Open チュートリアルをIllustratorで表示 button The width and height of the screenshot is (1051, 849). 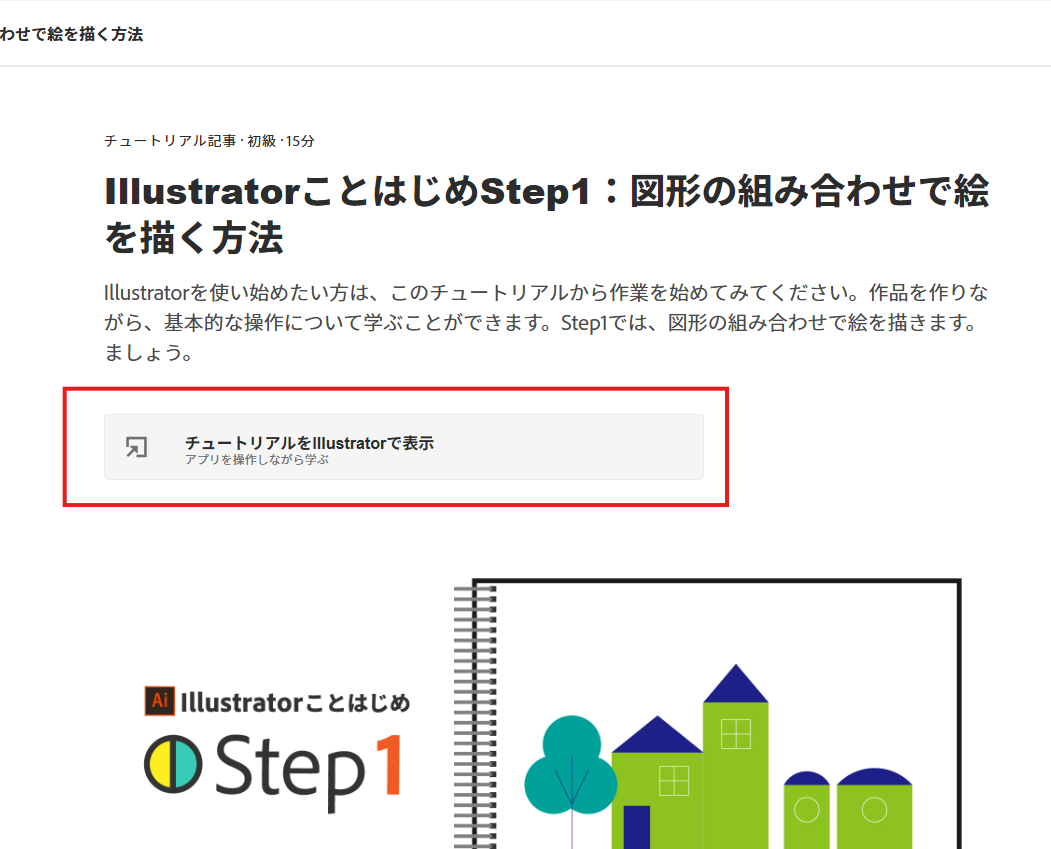click(404, 447)
